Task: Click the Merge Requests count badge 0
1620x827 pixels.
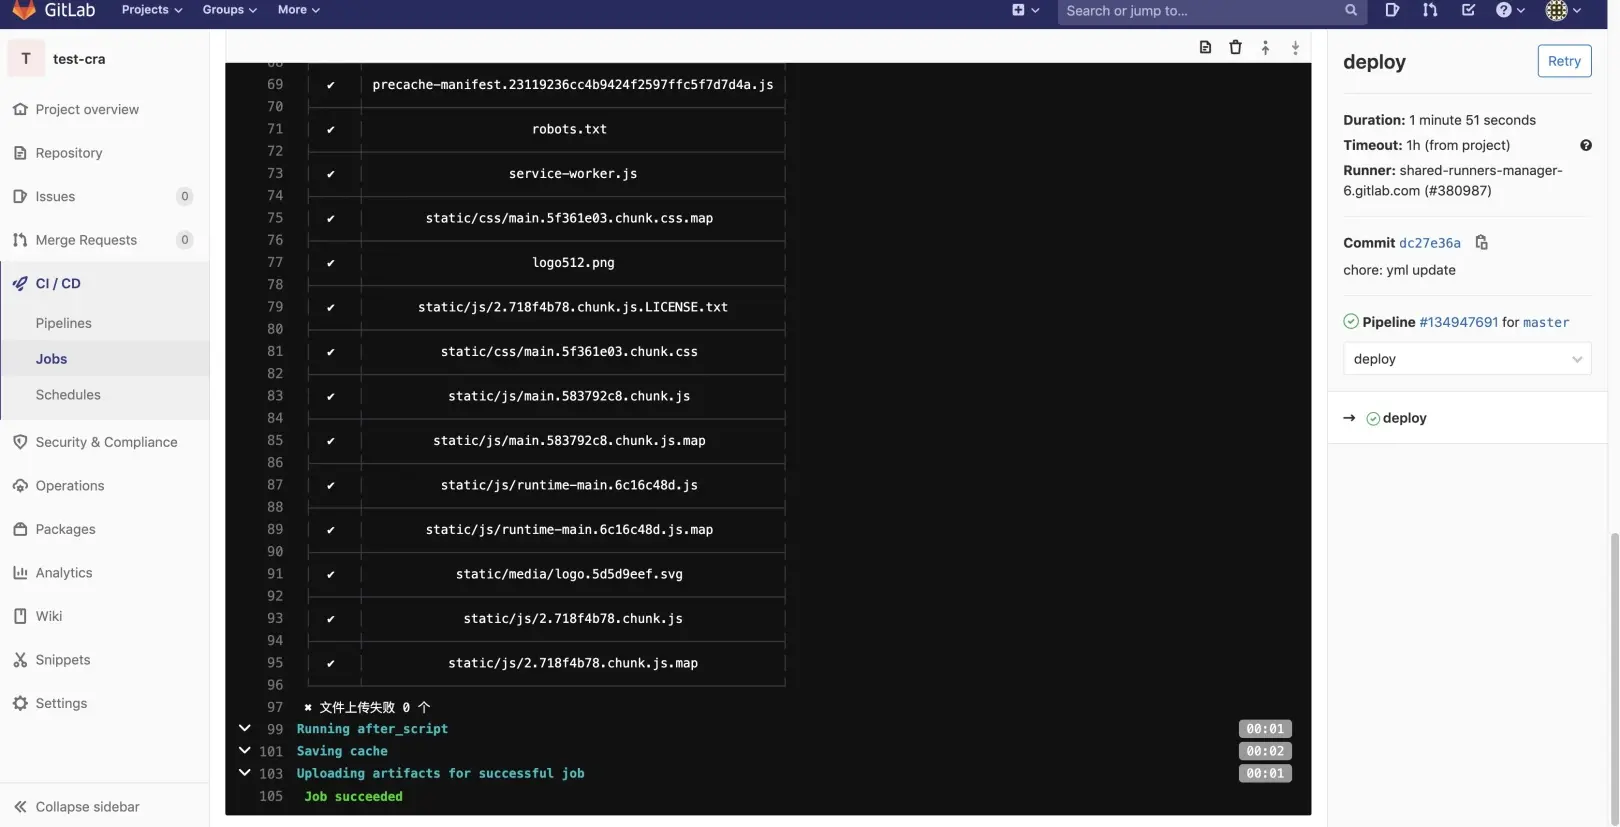Action: [x=184, y=240]
